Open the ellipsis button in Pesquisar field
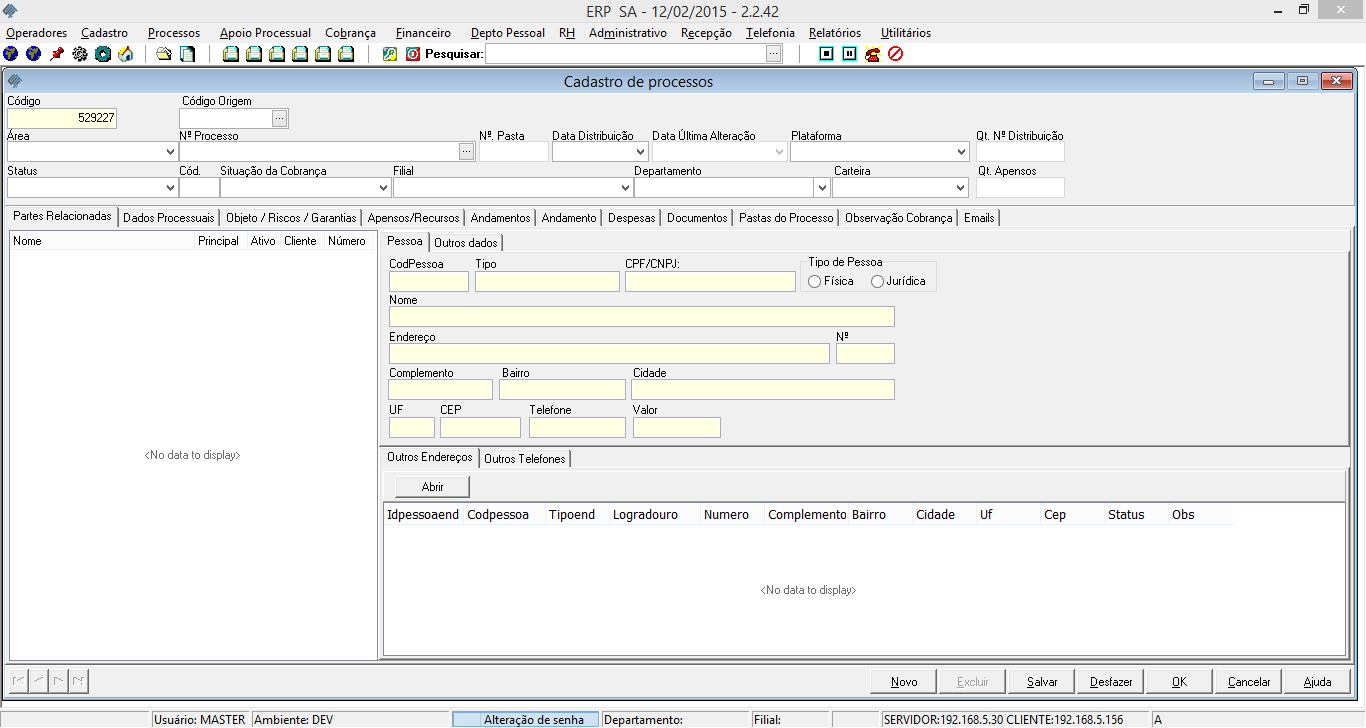 click(774, 54)
